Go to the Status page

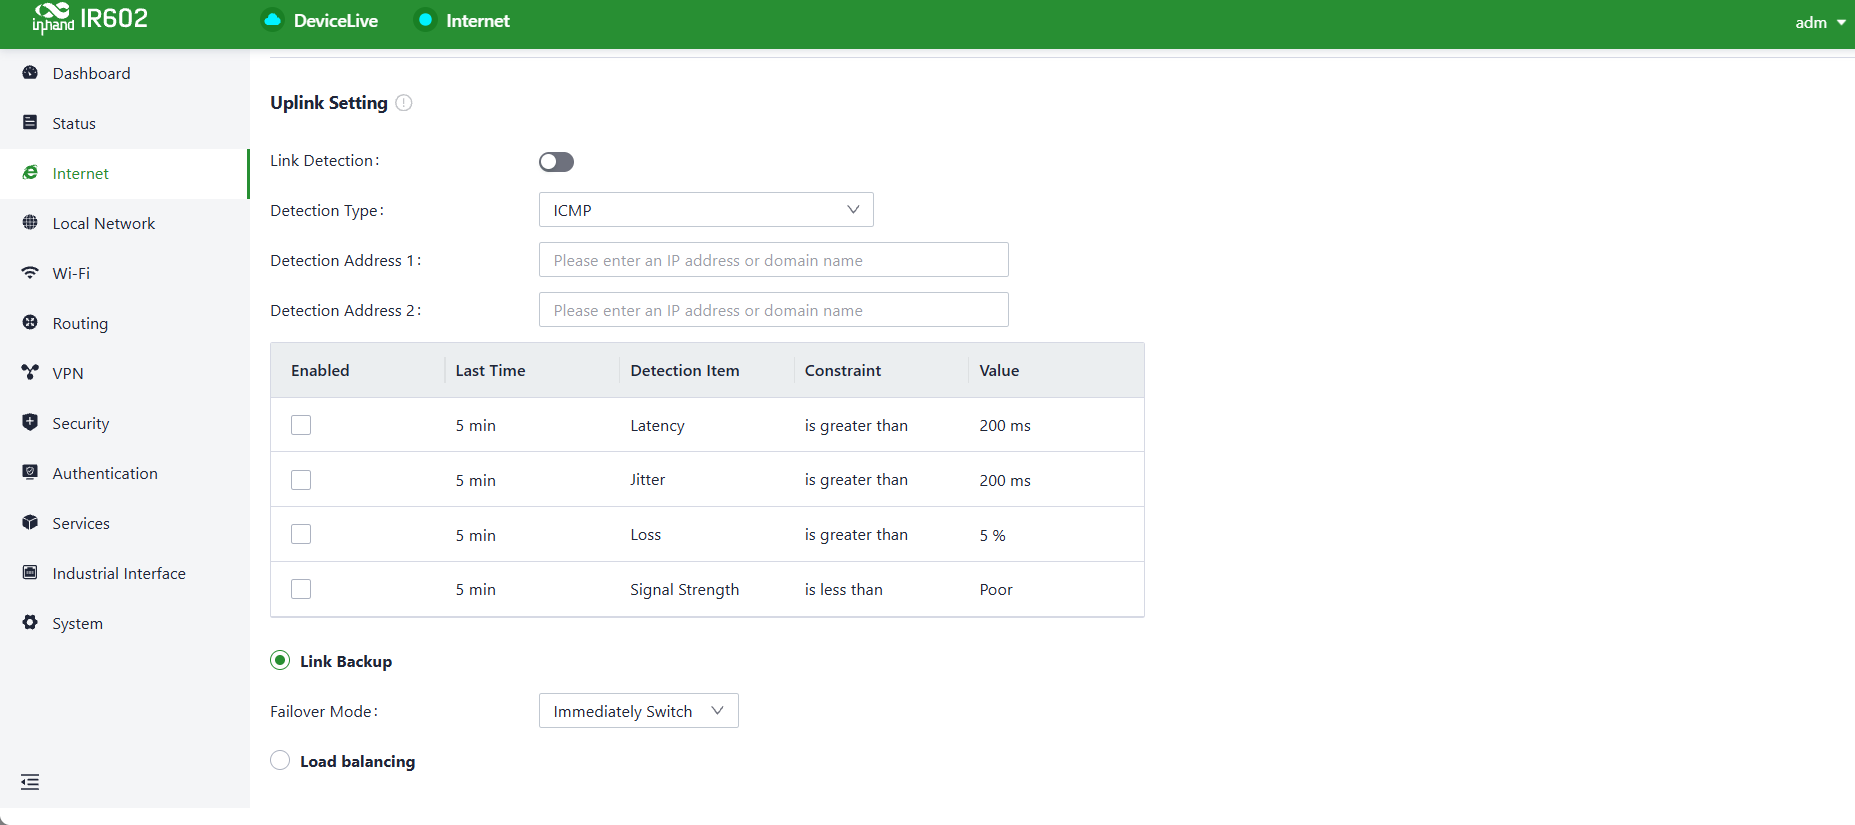click(x=124, y=124)
